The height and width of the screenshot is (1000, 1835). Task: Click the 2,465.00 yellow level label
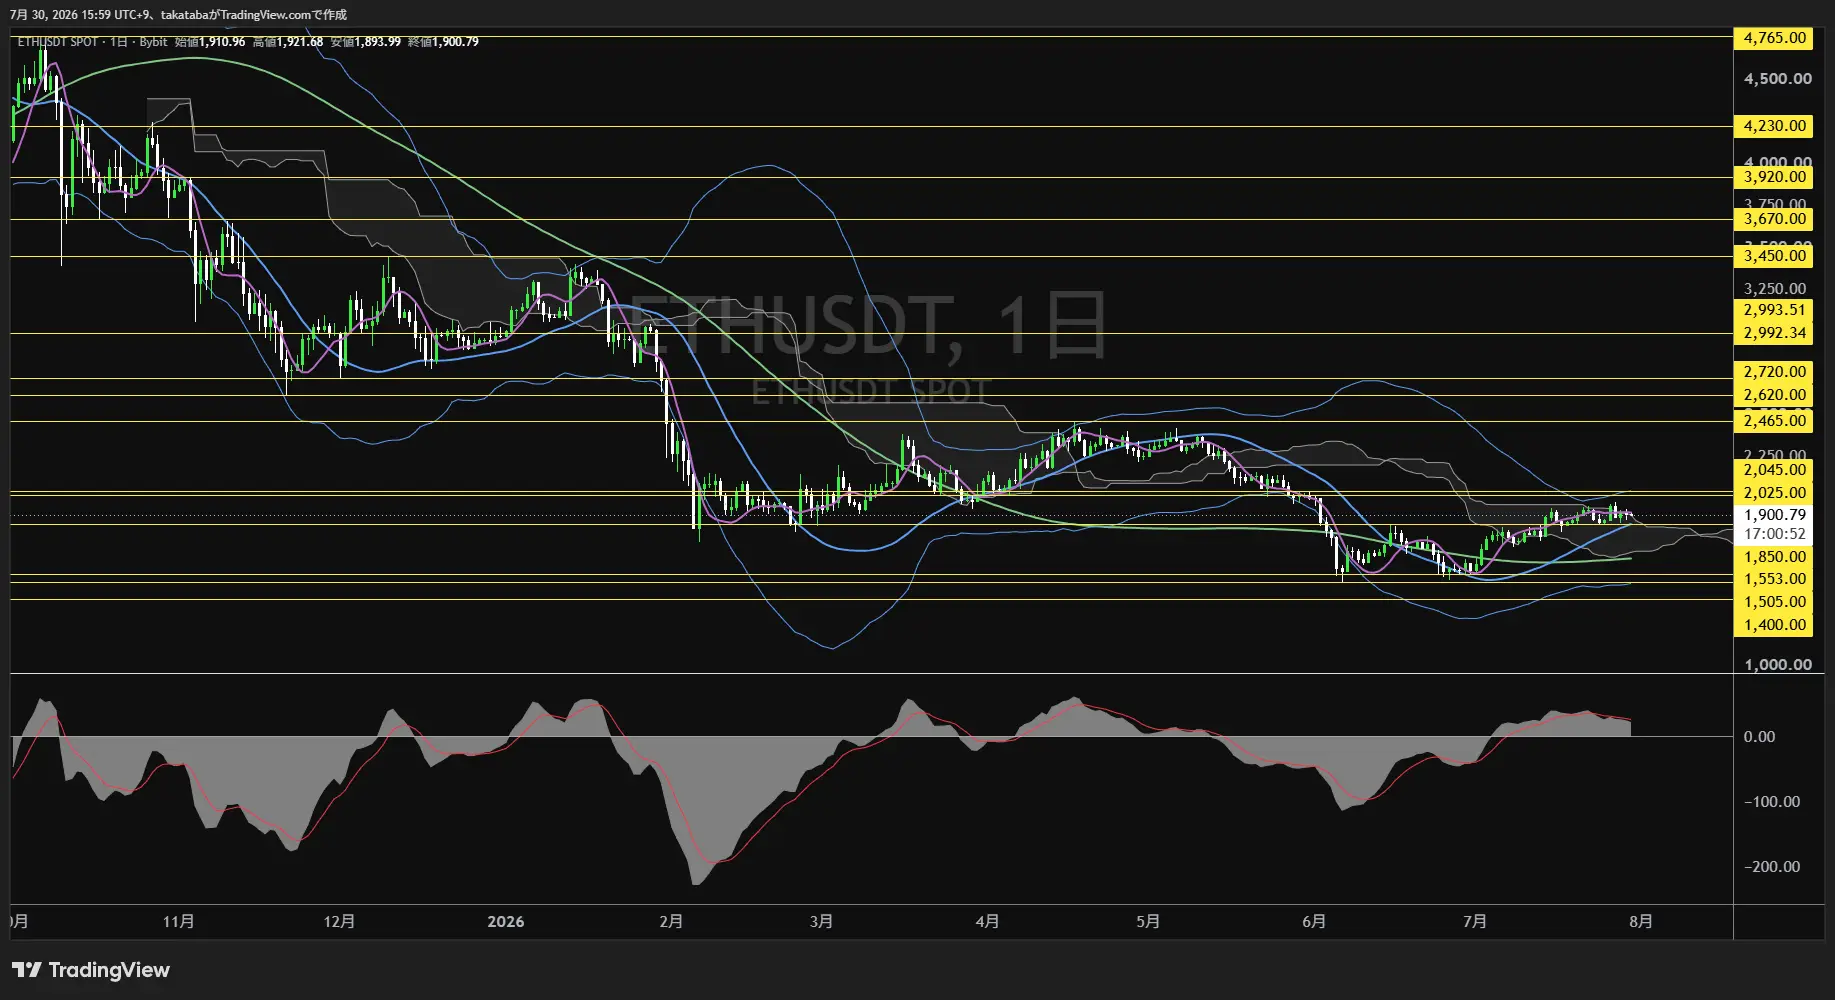click(1773, 421)
